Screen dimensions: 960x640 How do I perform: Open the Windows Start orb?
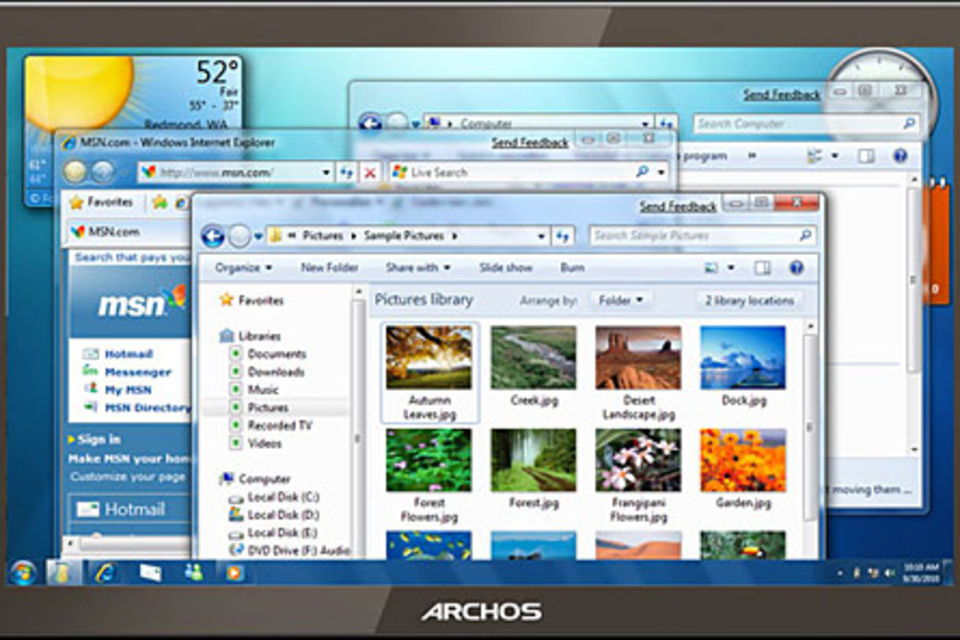coord(23,573)
